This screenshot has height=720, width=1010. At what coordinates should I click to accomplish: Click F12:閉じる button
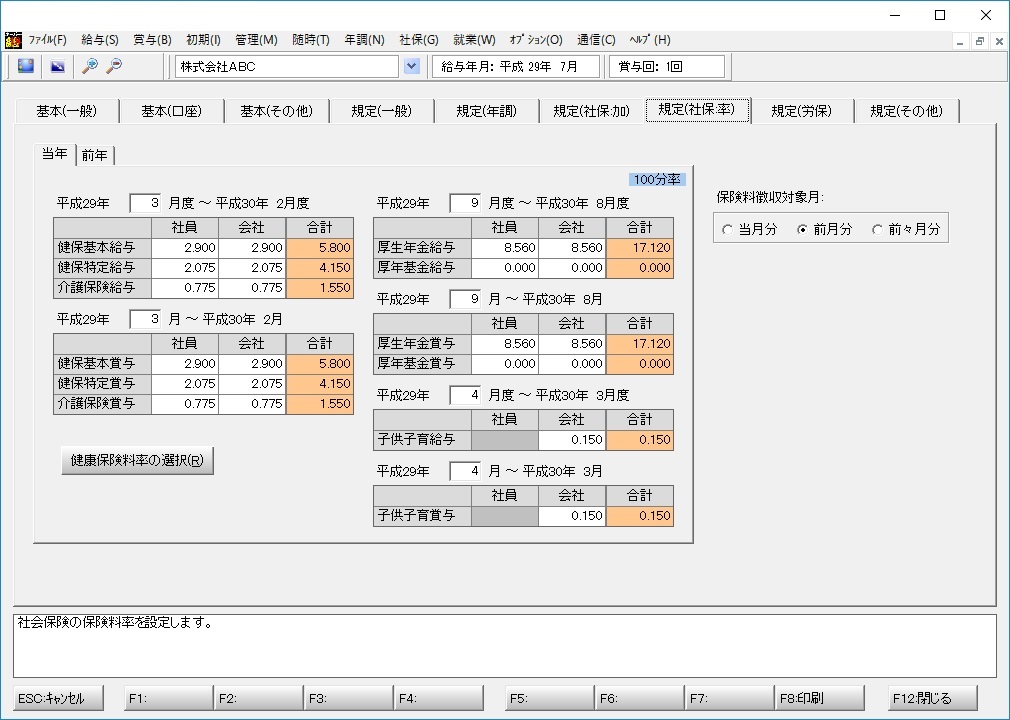(x=933, y=698)
